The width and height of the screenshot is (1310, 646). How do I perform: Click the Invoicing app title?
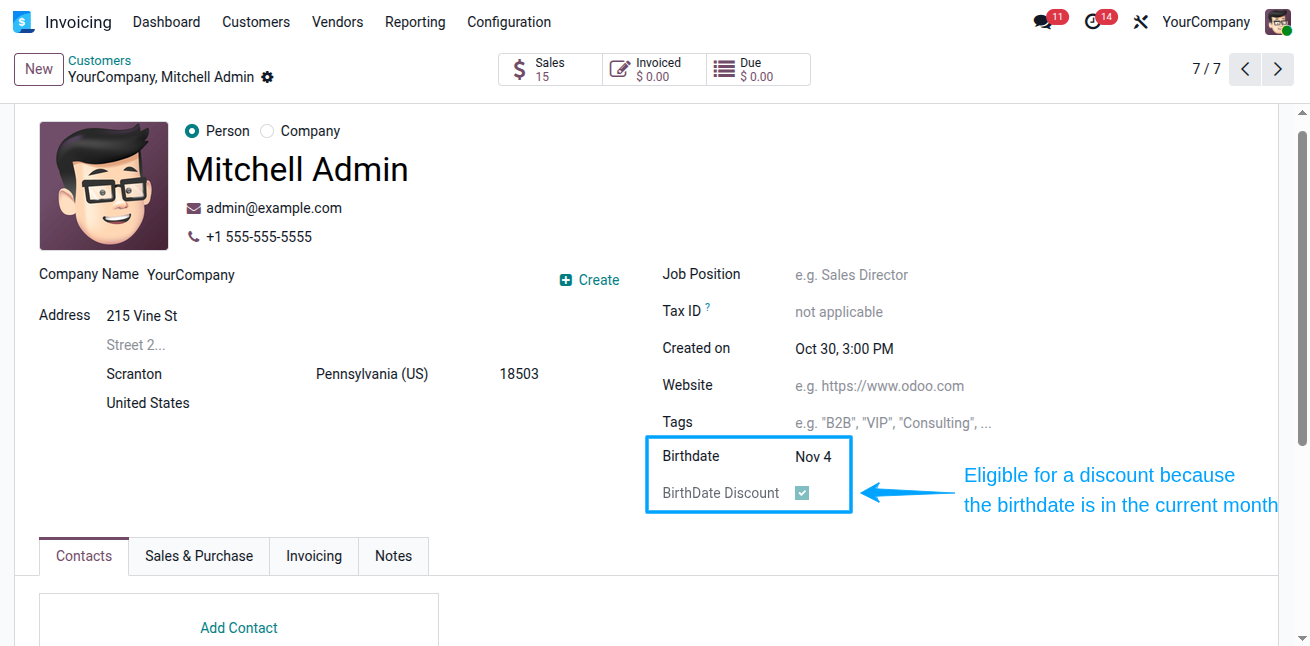coord(78,22)
